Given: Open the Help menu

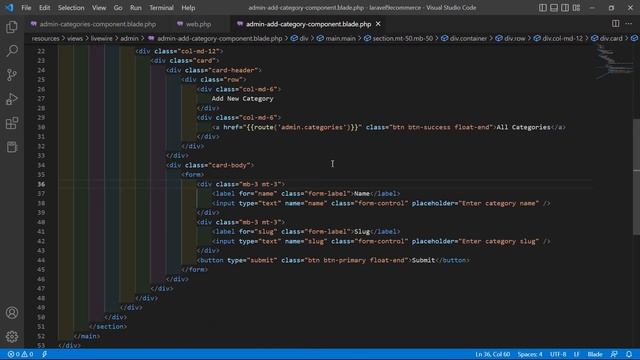Looking at the screenshot, I should (x=188, y=8).
